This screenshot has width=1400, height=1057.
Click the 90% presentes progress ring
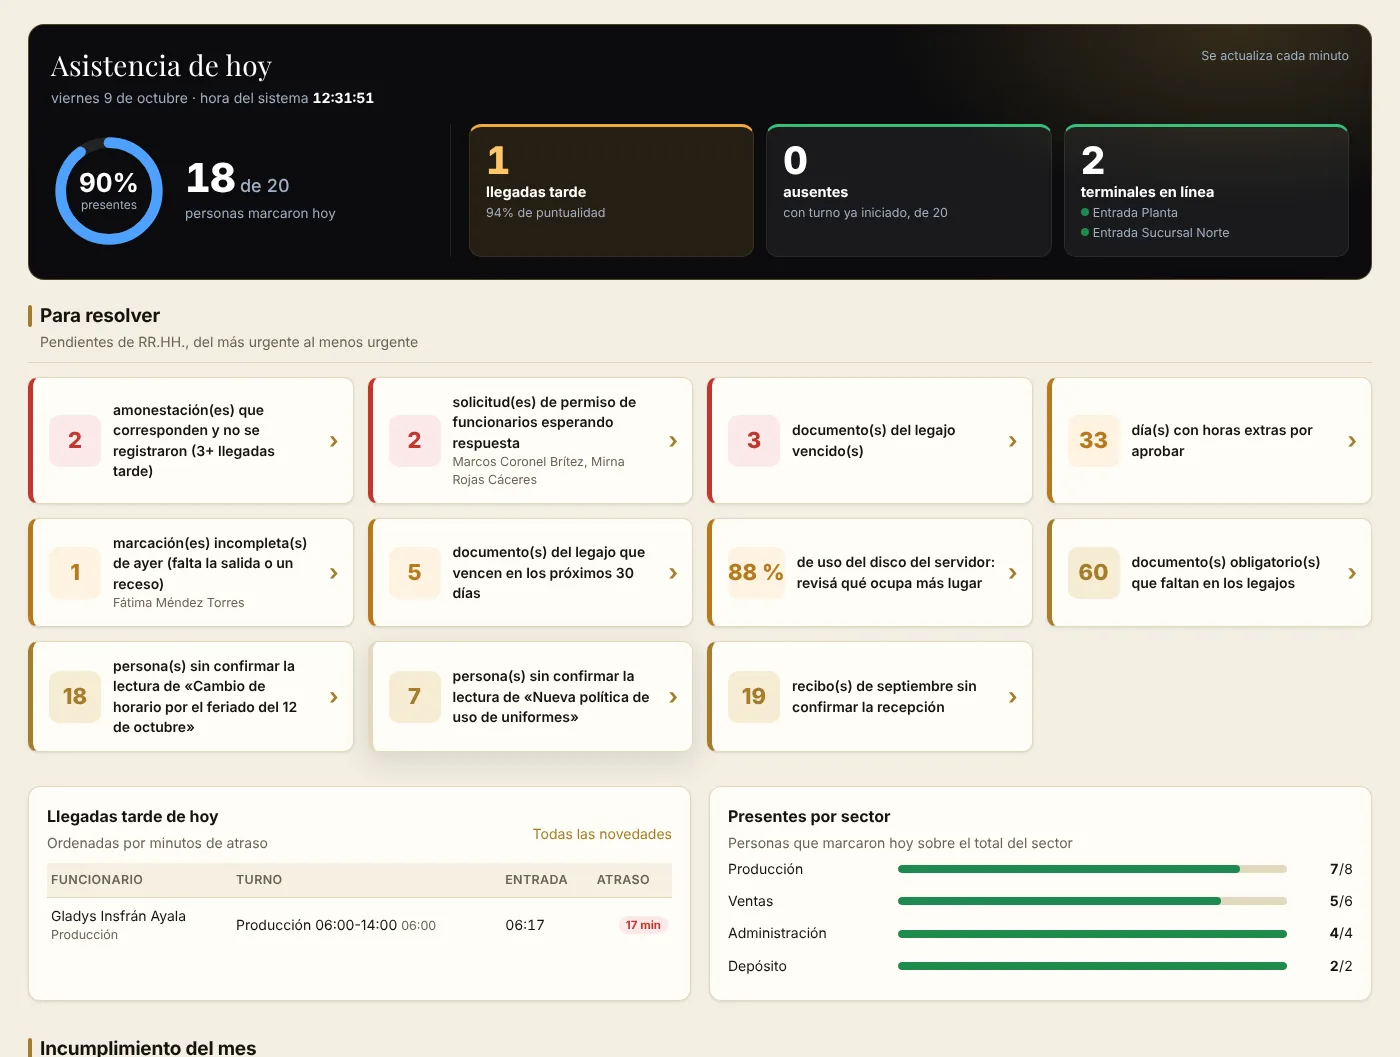(109, 191)
